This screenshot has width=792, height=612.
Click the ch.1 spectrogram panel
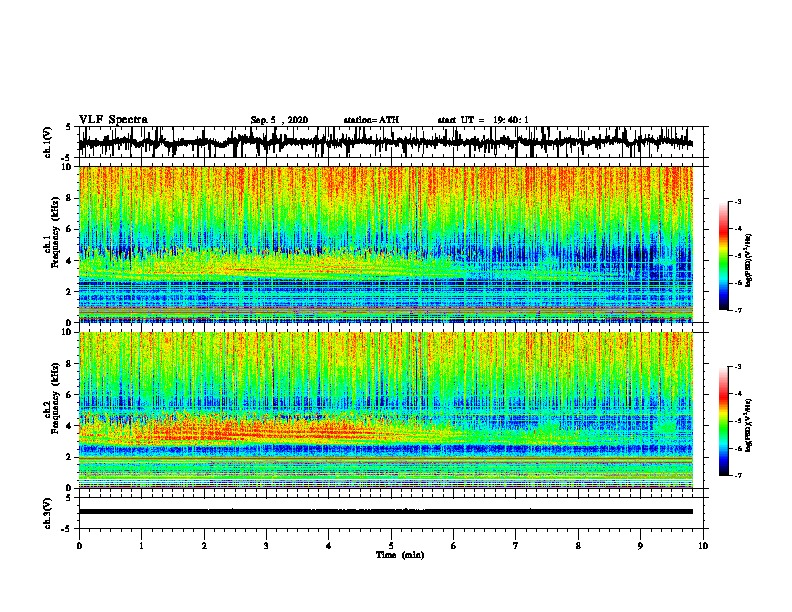[385, 244]
